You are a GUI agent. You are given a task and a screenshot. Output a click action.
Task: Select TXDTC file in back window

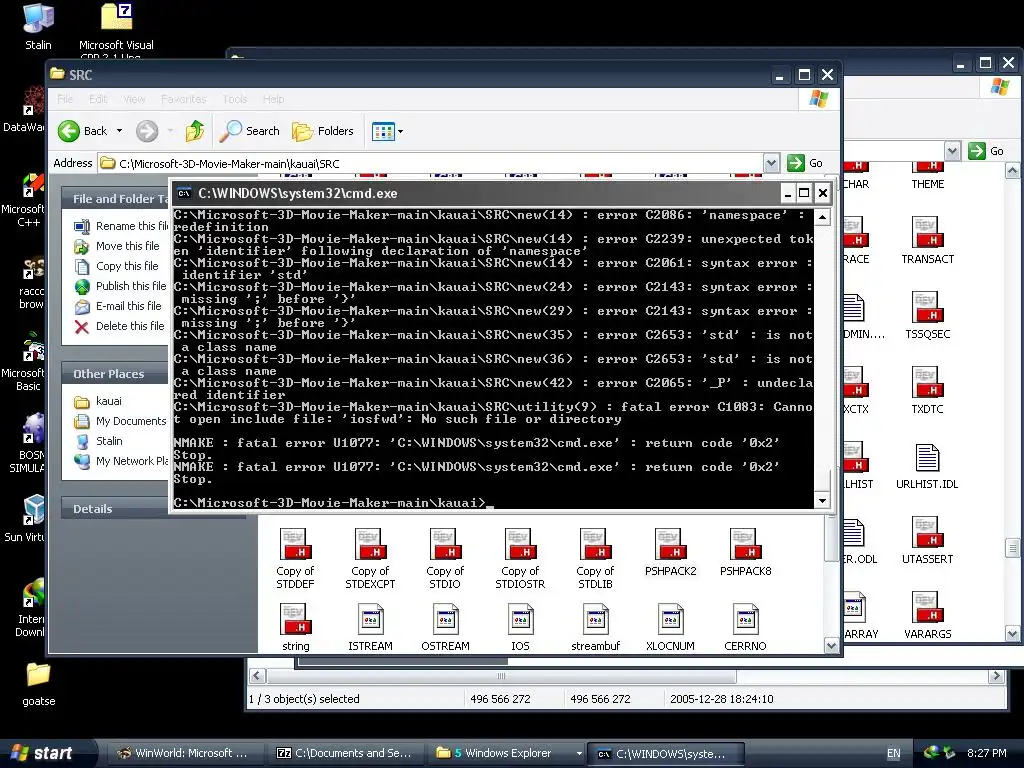(927, 391)
